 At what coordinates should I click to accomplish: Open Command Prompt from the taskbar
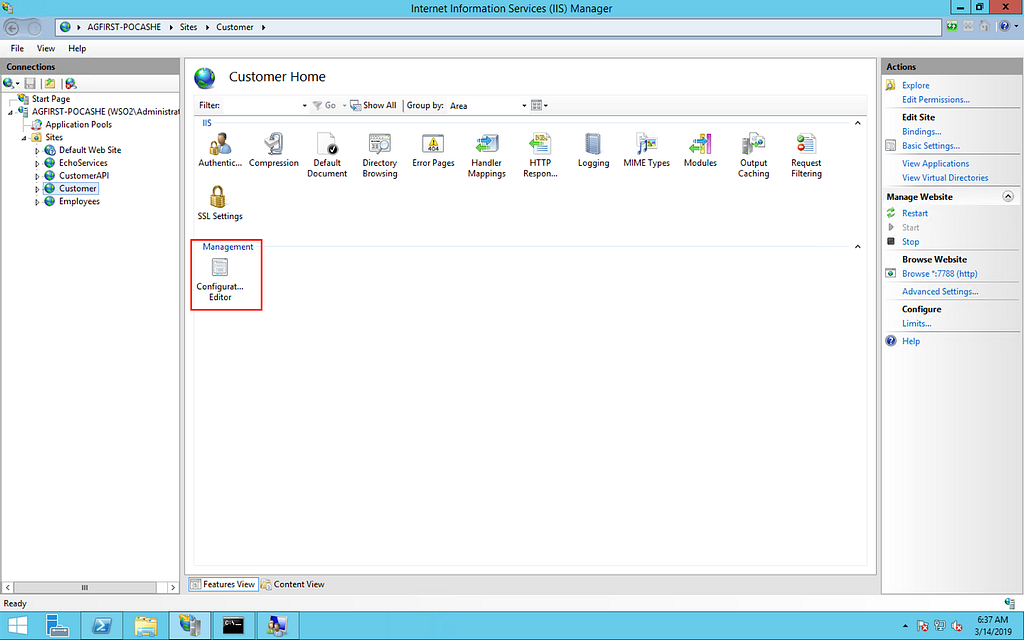click(234, 626)
